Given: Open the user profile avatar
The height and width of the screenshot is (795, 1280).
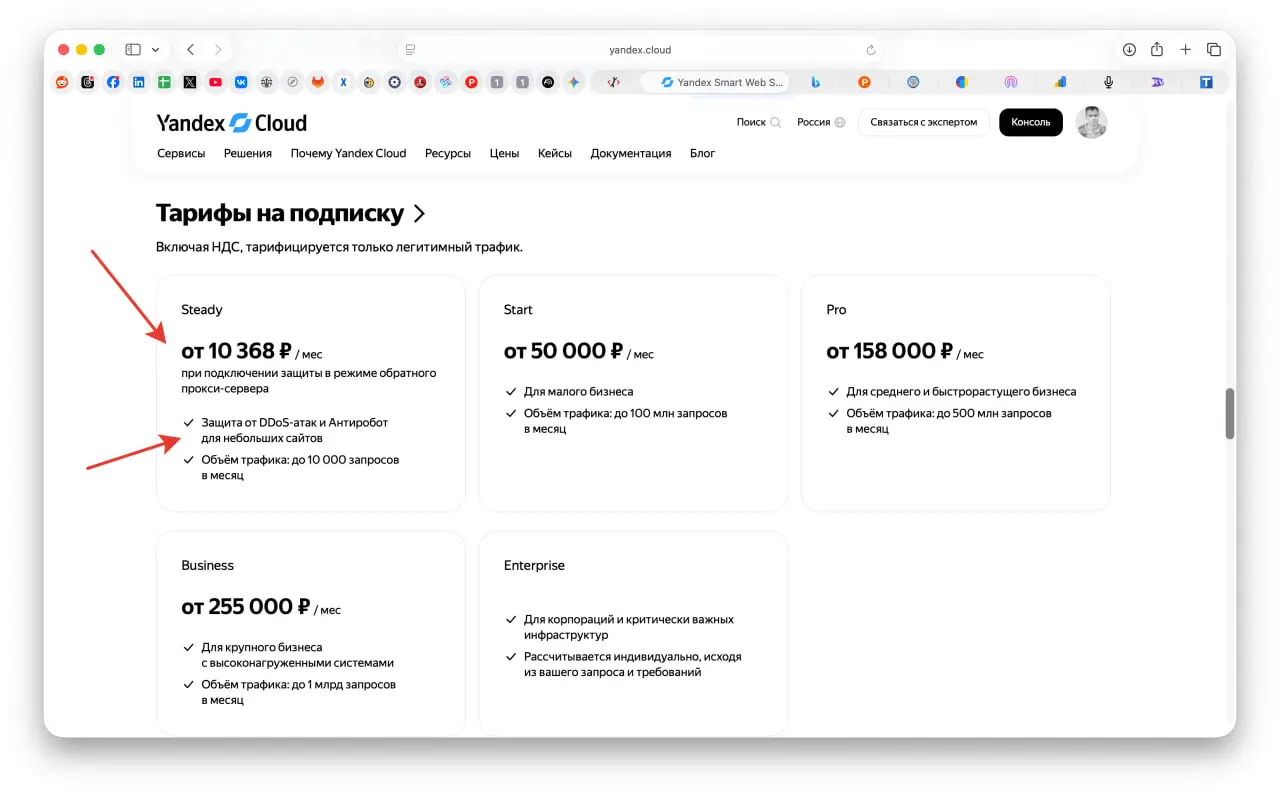Looking at the screenshot, I should pyautogui.click(x=1091, y=122).
